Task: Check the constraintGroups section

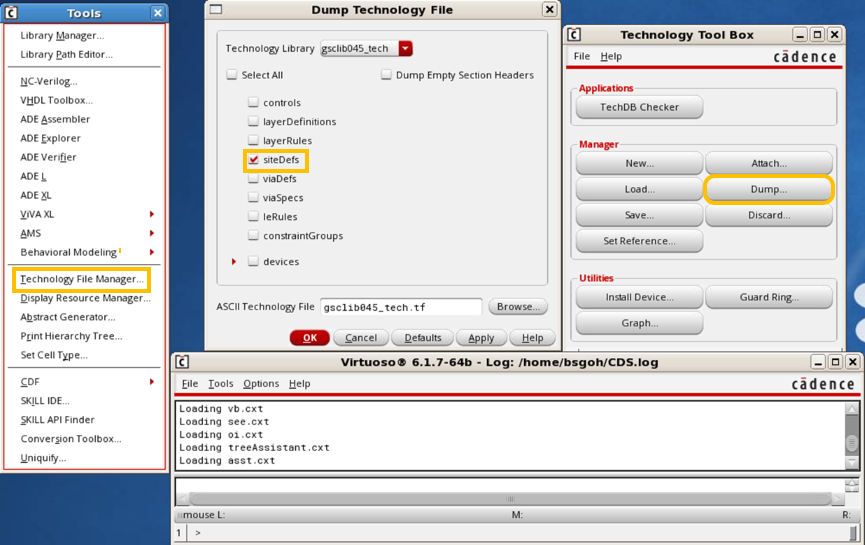Action: (253, 236)
